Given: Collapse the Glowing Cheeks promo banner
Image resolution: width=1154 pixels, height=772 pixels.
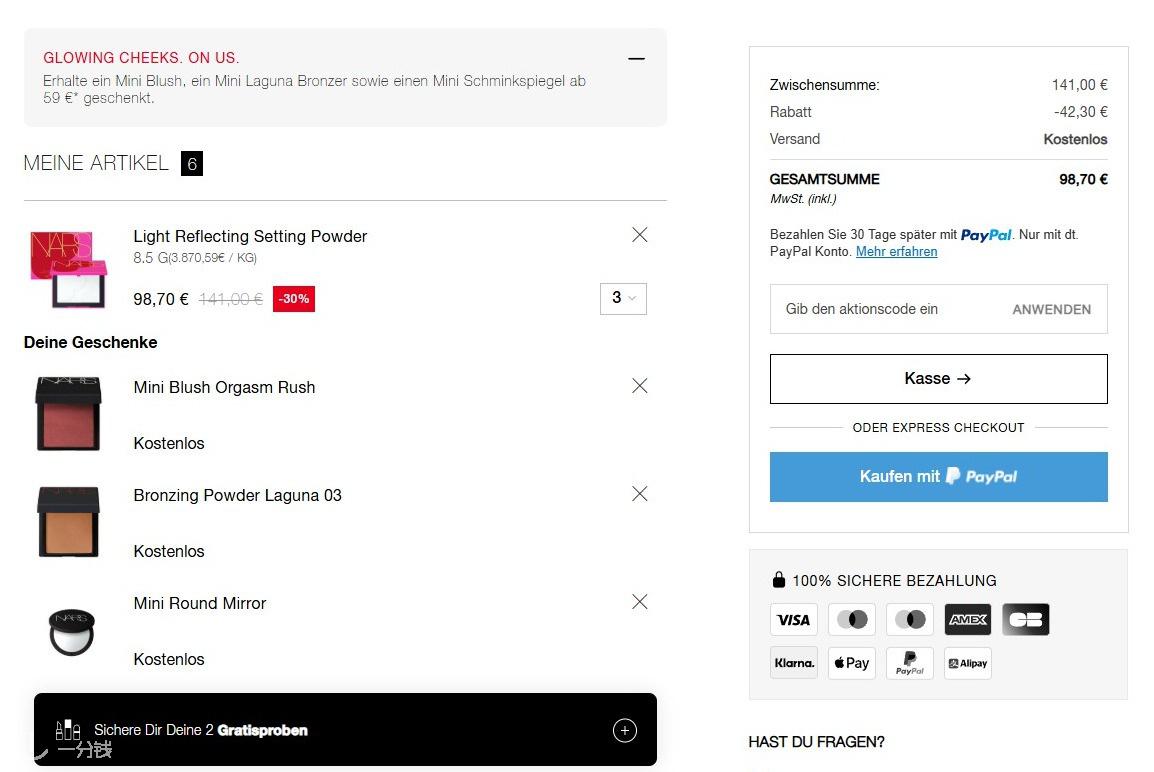Looking at the screenshot, I should pos(637,58).
